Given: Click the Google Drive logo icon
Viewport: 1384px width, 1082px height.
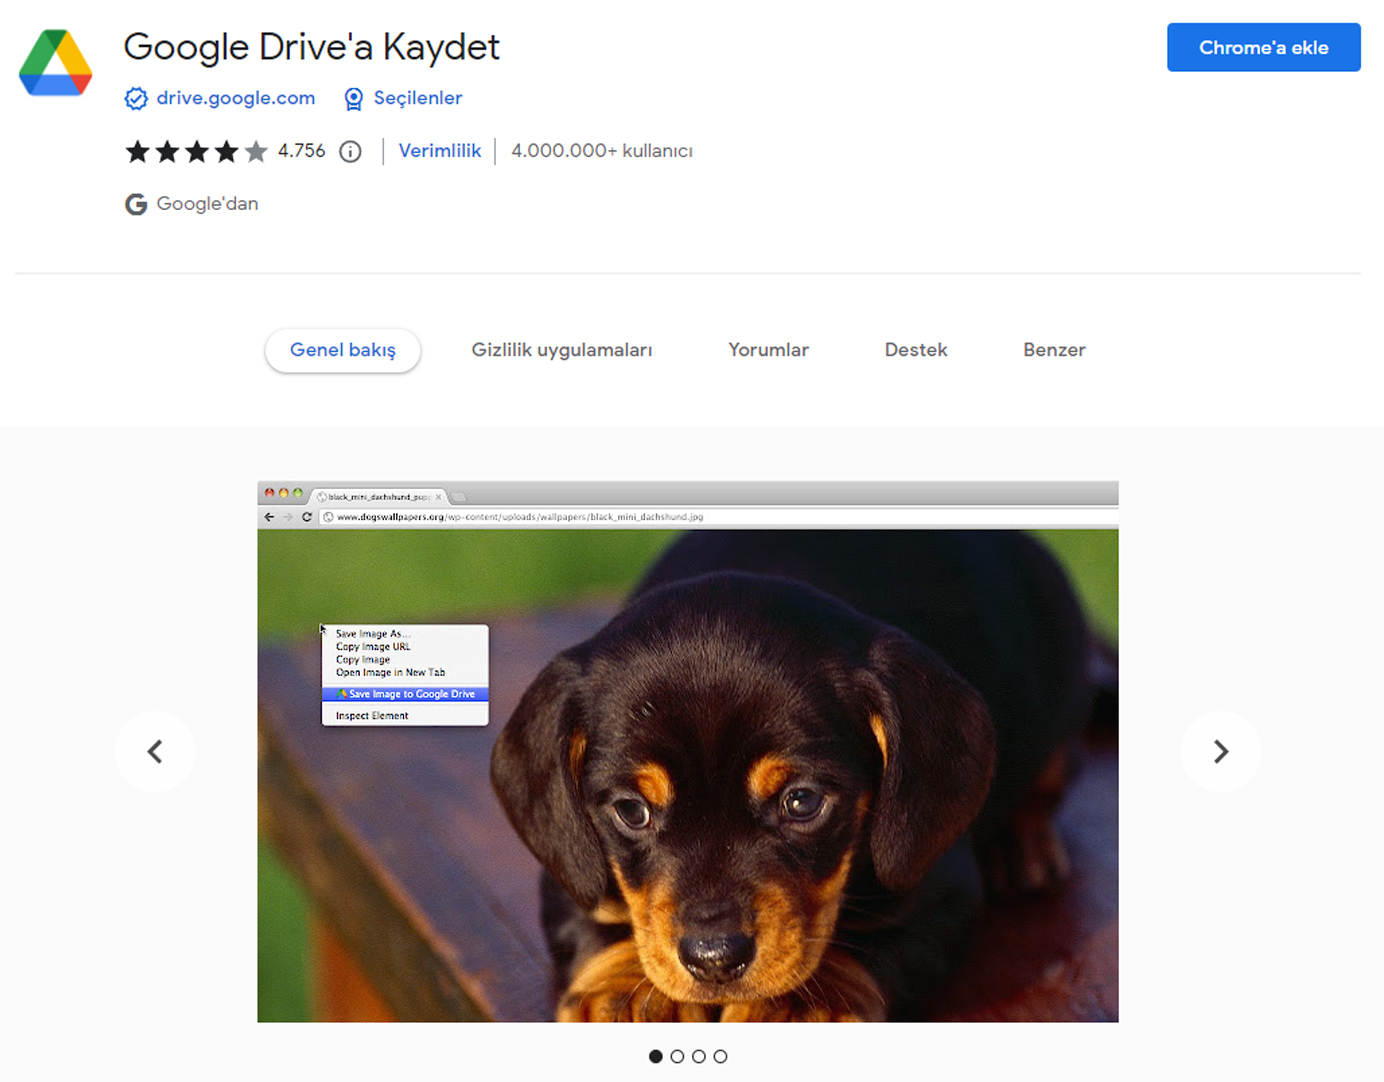Looking at the screenshot, I should point(56,63).
